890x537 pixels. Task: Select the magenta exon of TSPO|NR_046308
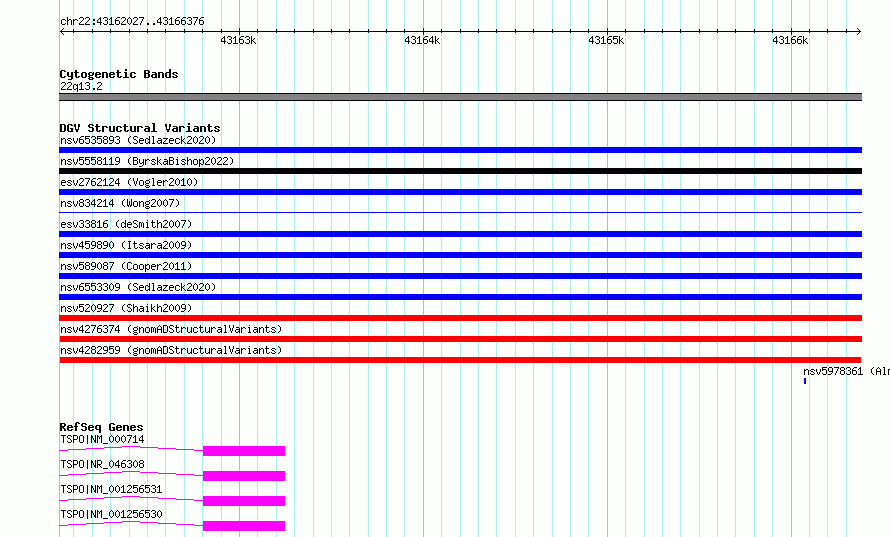click(x=244, y=476)
